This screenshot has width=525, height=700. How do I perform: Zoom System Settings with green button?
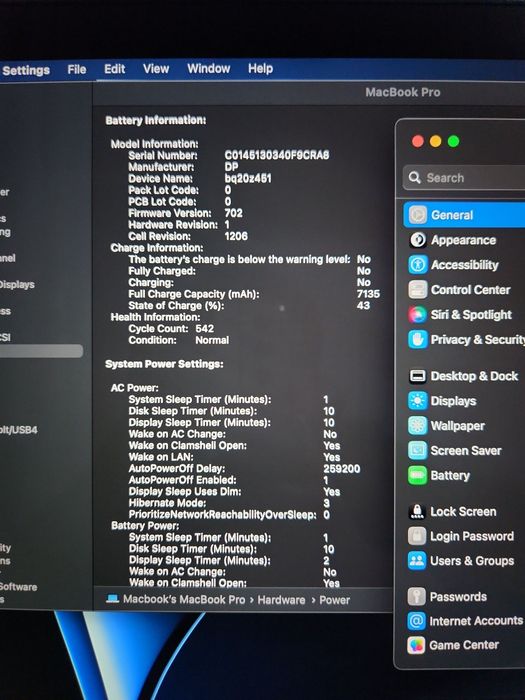coord(453,142)
